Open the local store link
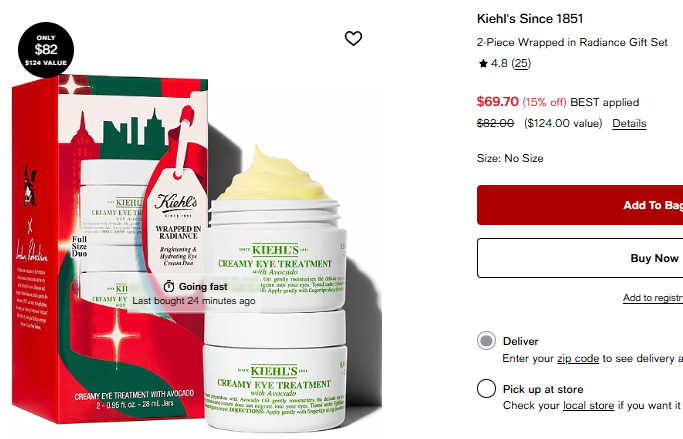The image size is (683, 439). (x=588, y=405)
